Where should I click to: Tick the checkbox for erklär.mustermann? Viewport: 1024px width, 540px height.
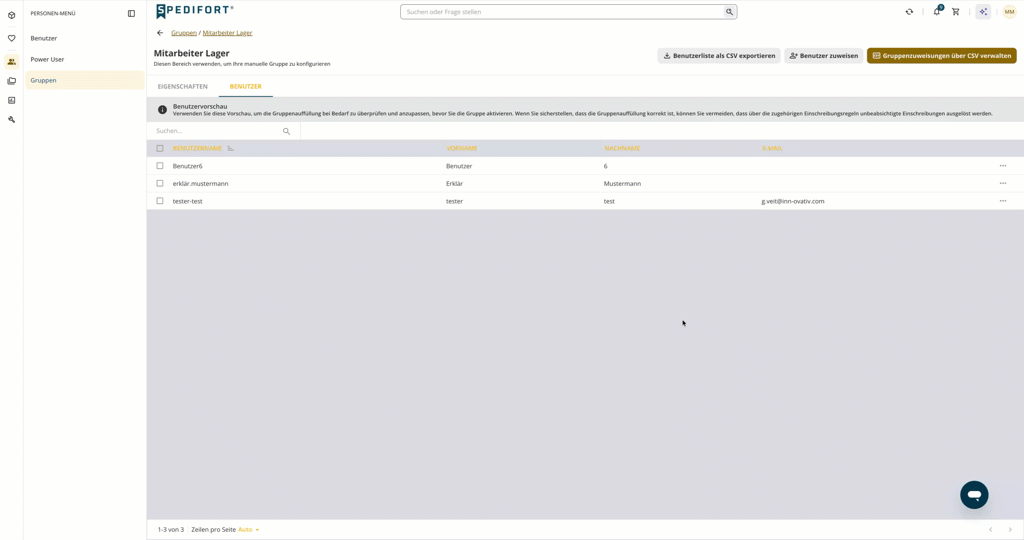(x=160, y=183)
